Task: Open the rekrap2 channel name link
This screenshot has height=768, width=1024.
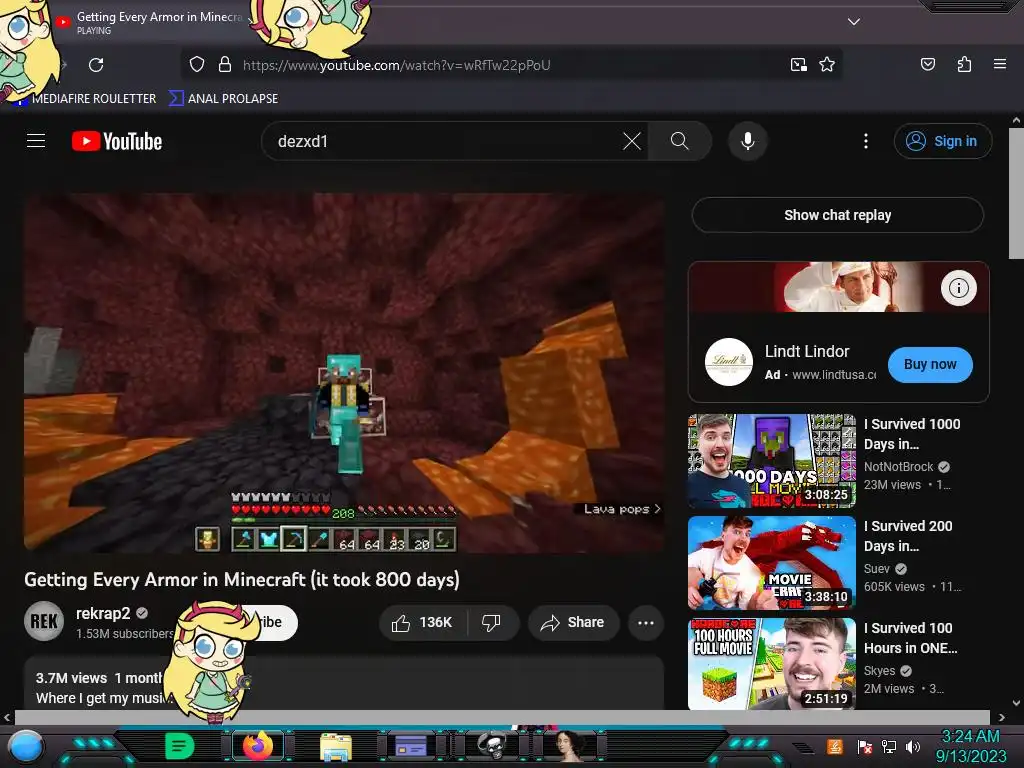Action: pos(103,613)
